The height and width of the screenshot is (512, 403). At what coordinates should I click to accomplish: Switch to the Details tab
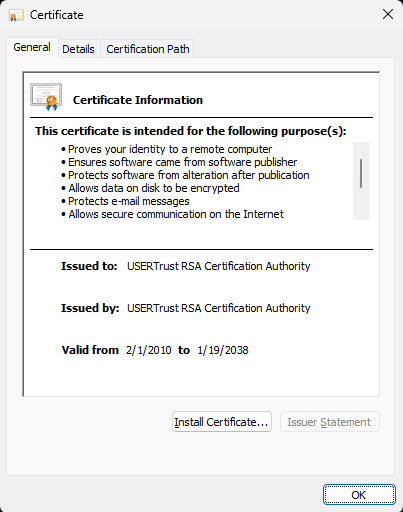tap(78, 49)
